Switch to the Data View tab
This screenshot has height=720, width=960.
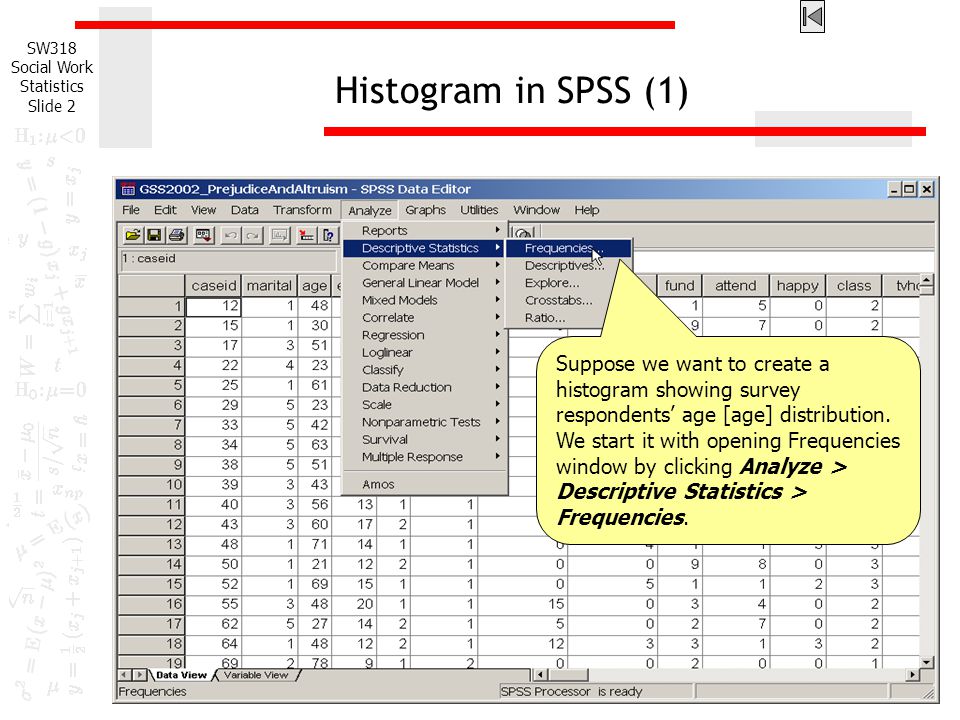tap(181, 675)
